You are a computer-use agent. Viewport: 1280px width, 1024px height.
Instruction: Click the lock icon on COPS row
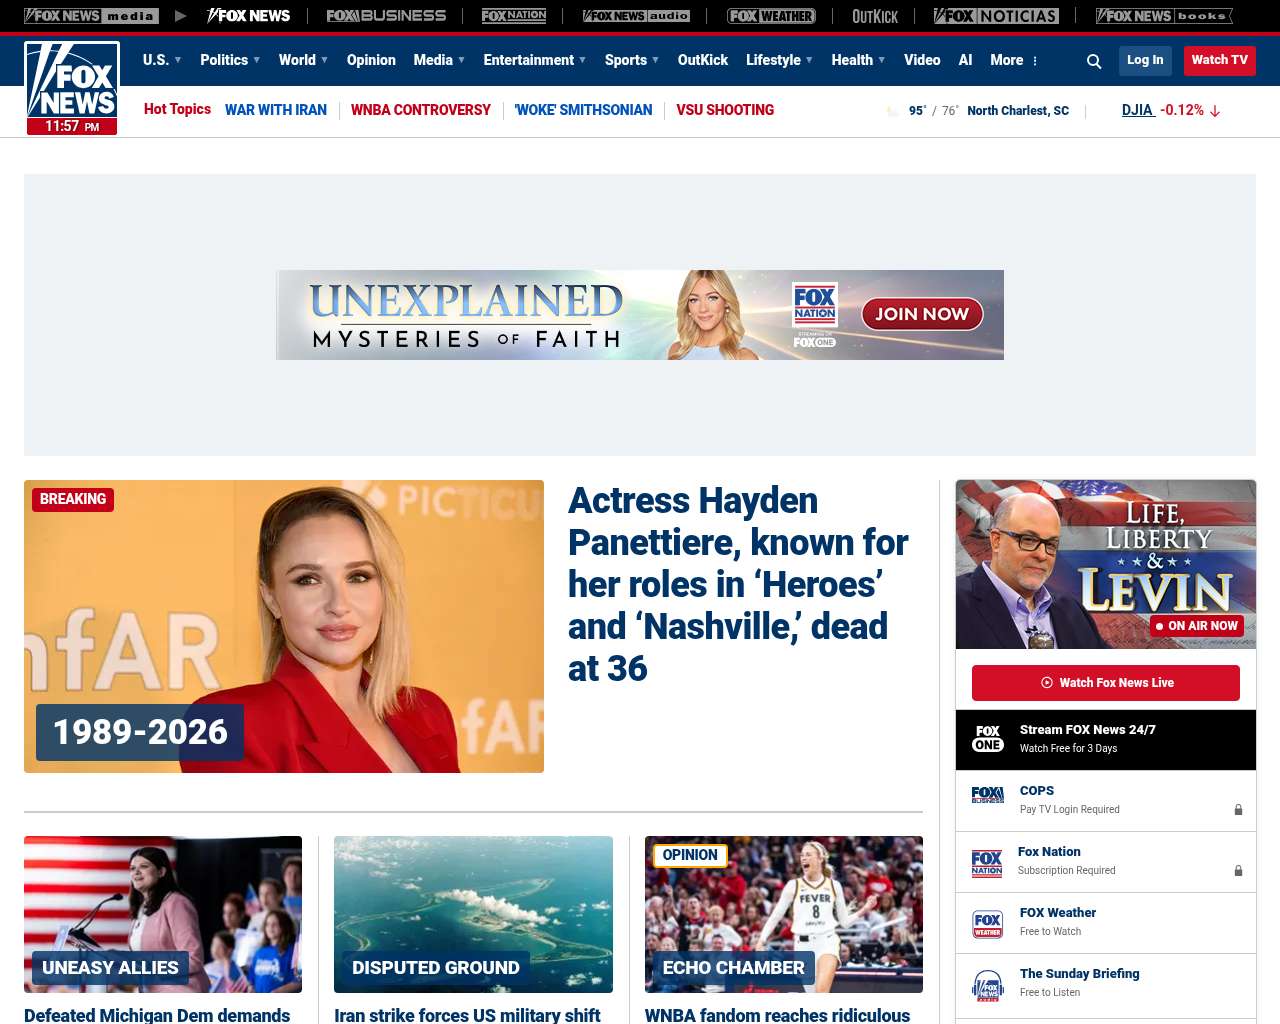coord(1238,809)
